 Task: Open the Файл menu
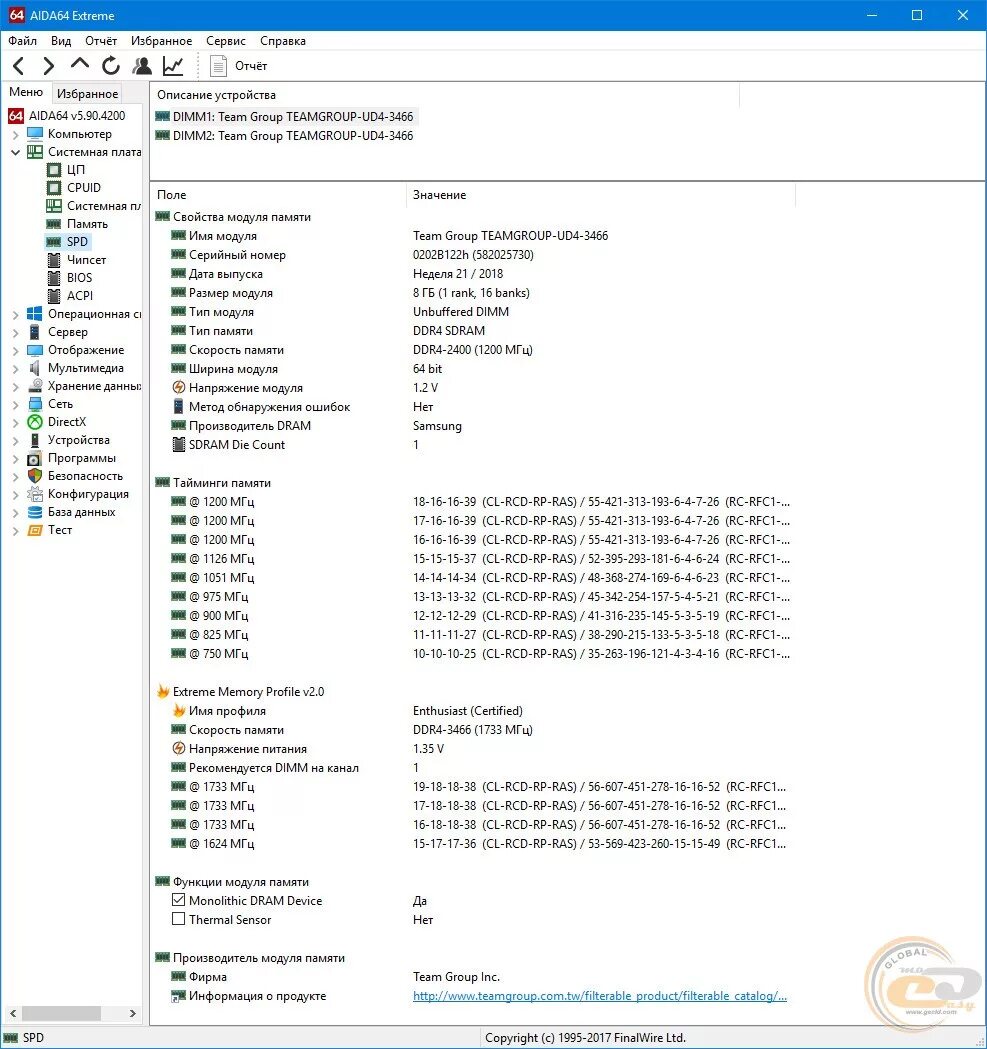click(x=22, y=41)
